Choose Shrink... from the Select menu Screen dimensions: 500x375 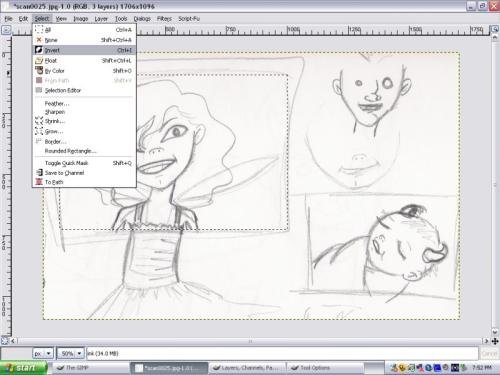[x=84, y=121]
